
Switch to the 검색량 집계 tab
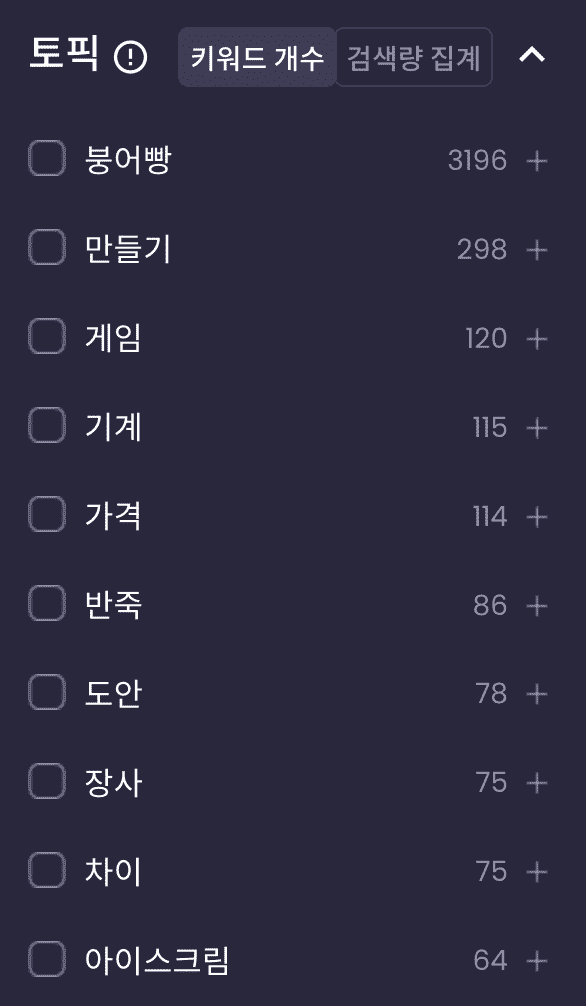pyautogui.click(x=414, y=57)
